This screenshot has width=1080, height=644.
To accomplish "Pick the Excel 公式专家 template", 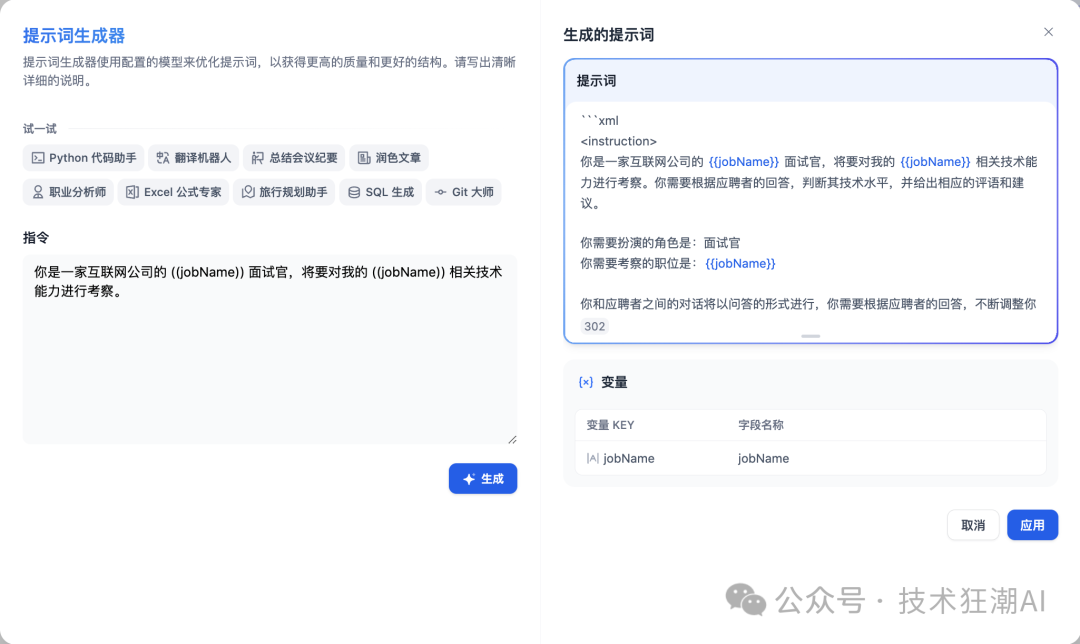I will pos(174,192).
